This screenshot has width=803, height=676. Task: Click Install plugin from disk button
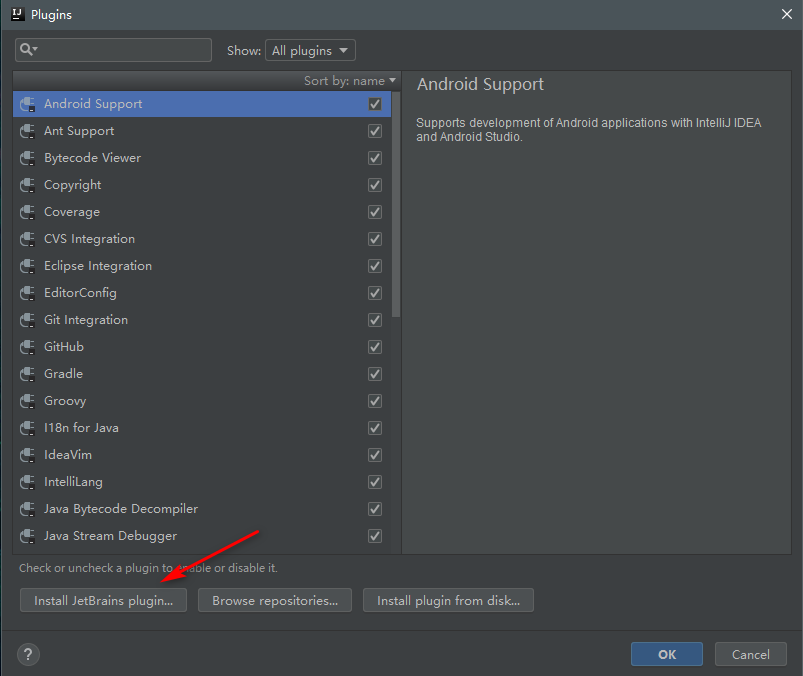coord(449,600)
